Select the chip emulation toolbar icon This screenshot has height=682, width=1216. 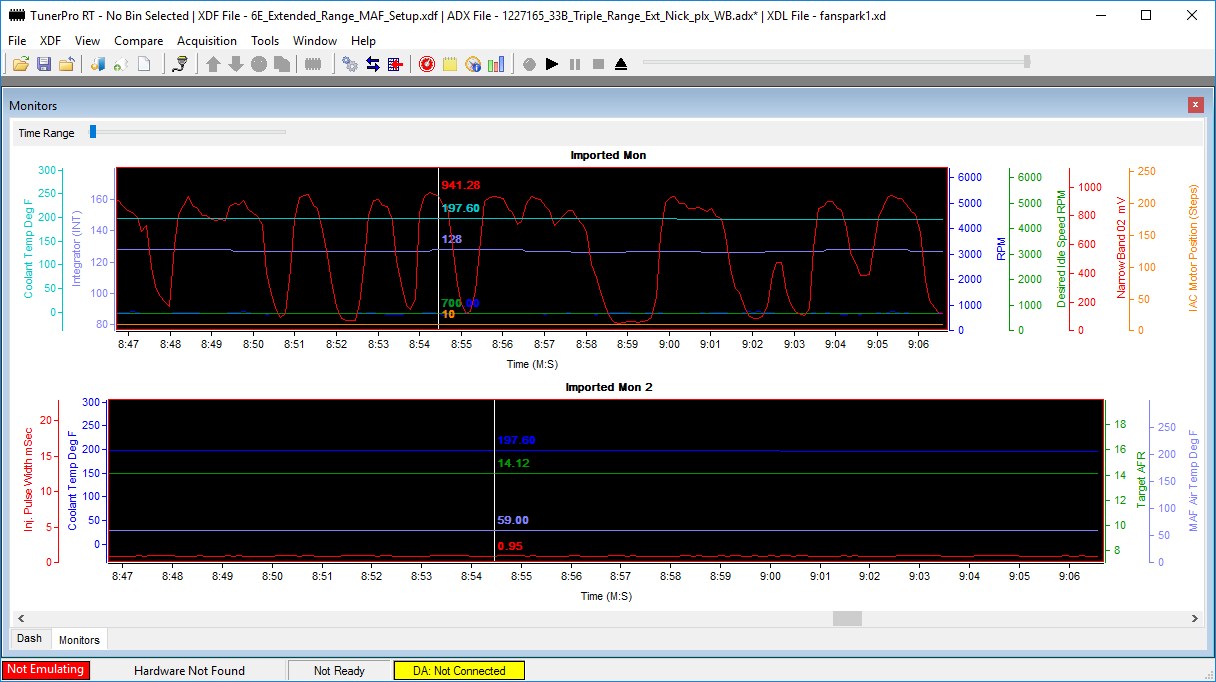tap(314, 63)
